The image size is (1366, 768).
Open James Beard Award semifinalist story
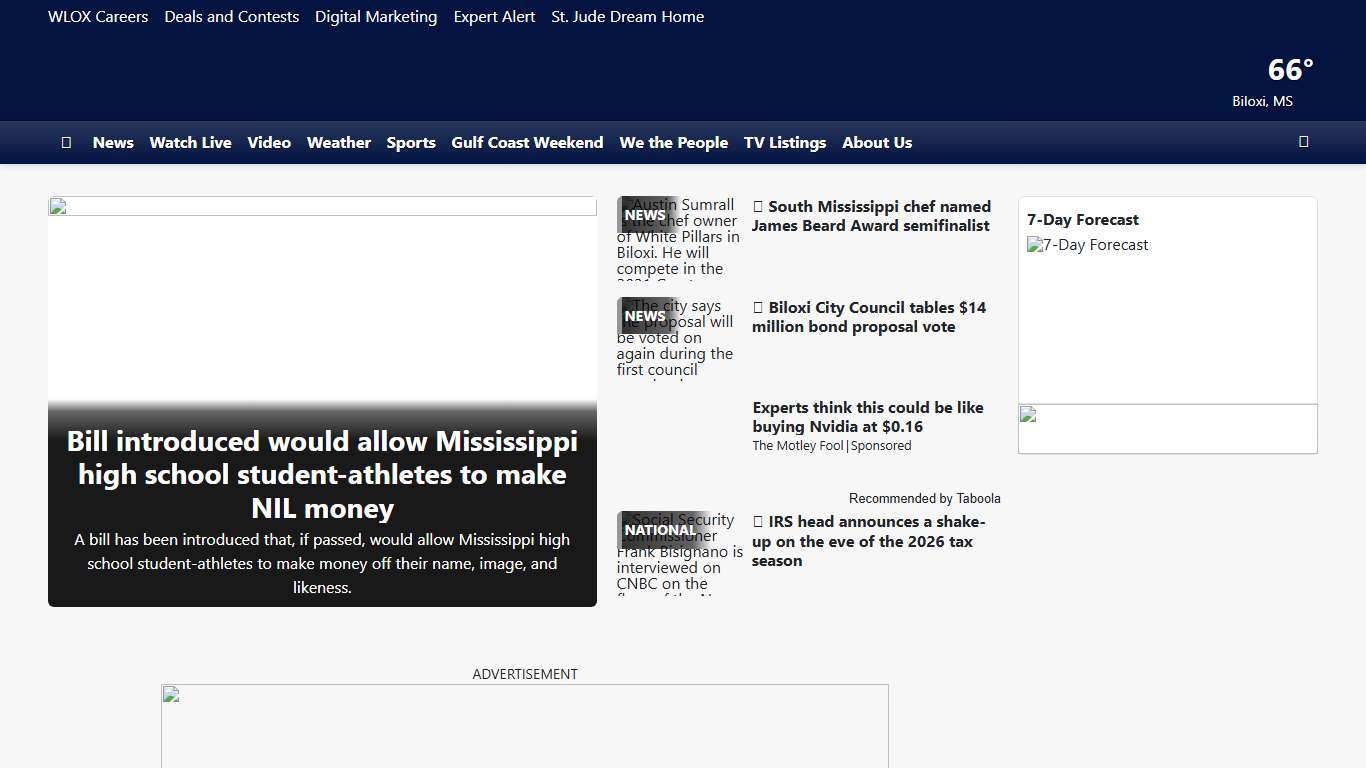tap(871, 216)
